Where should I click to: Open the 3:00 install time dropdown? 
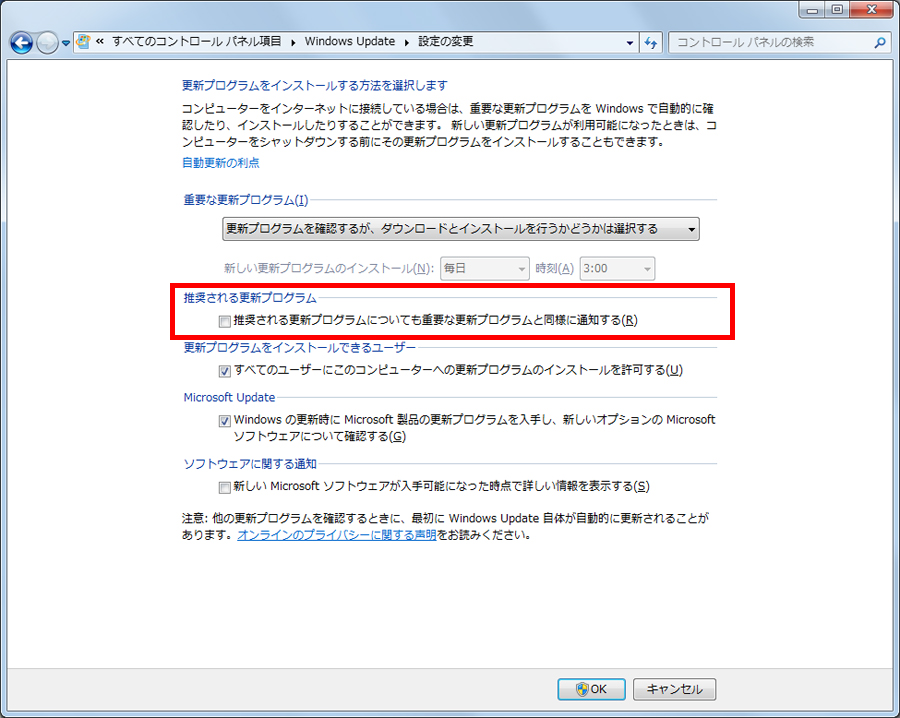[617, 269]
